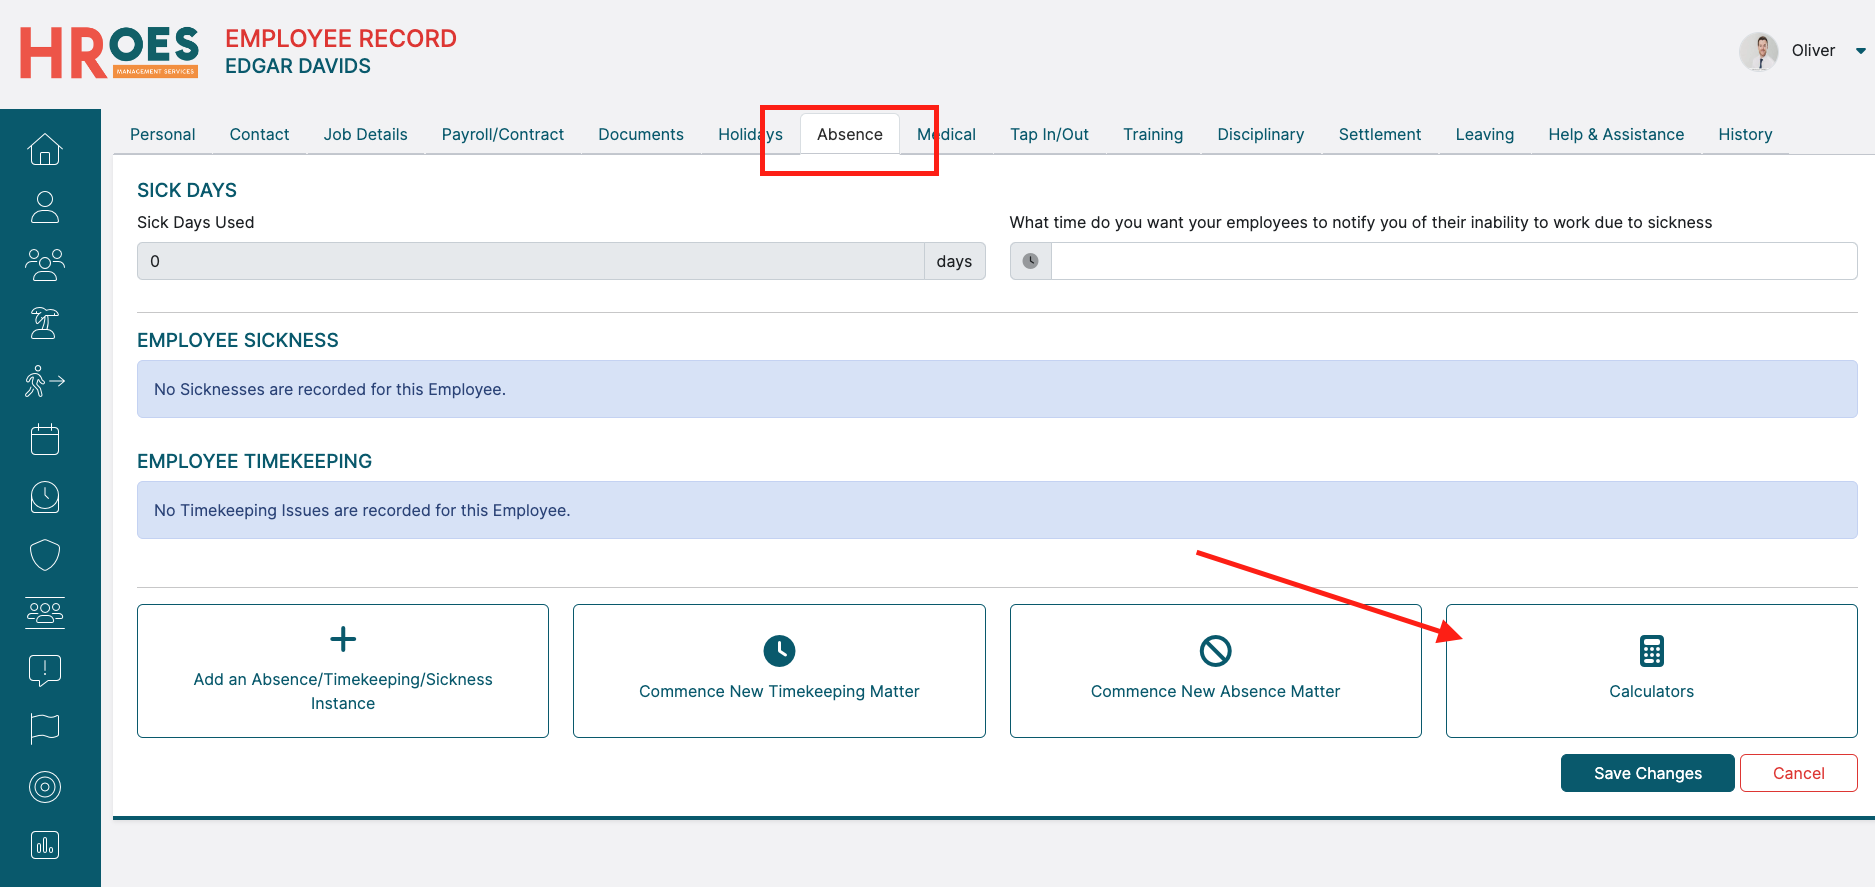
Task: Click the clock icon on time field
Action: (1030, 261)
